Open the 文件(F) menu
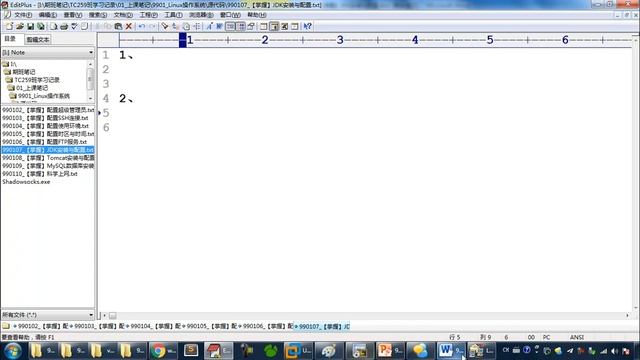 (23, 15)
